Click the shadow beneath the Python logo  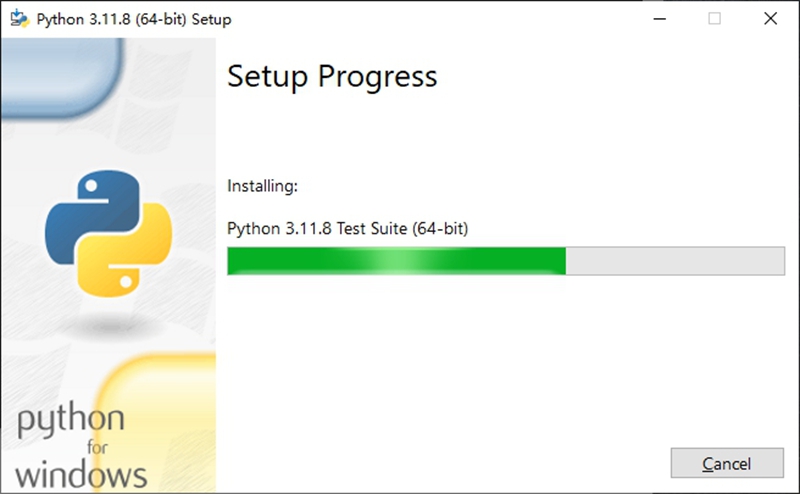(x=109, y=325)
